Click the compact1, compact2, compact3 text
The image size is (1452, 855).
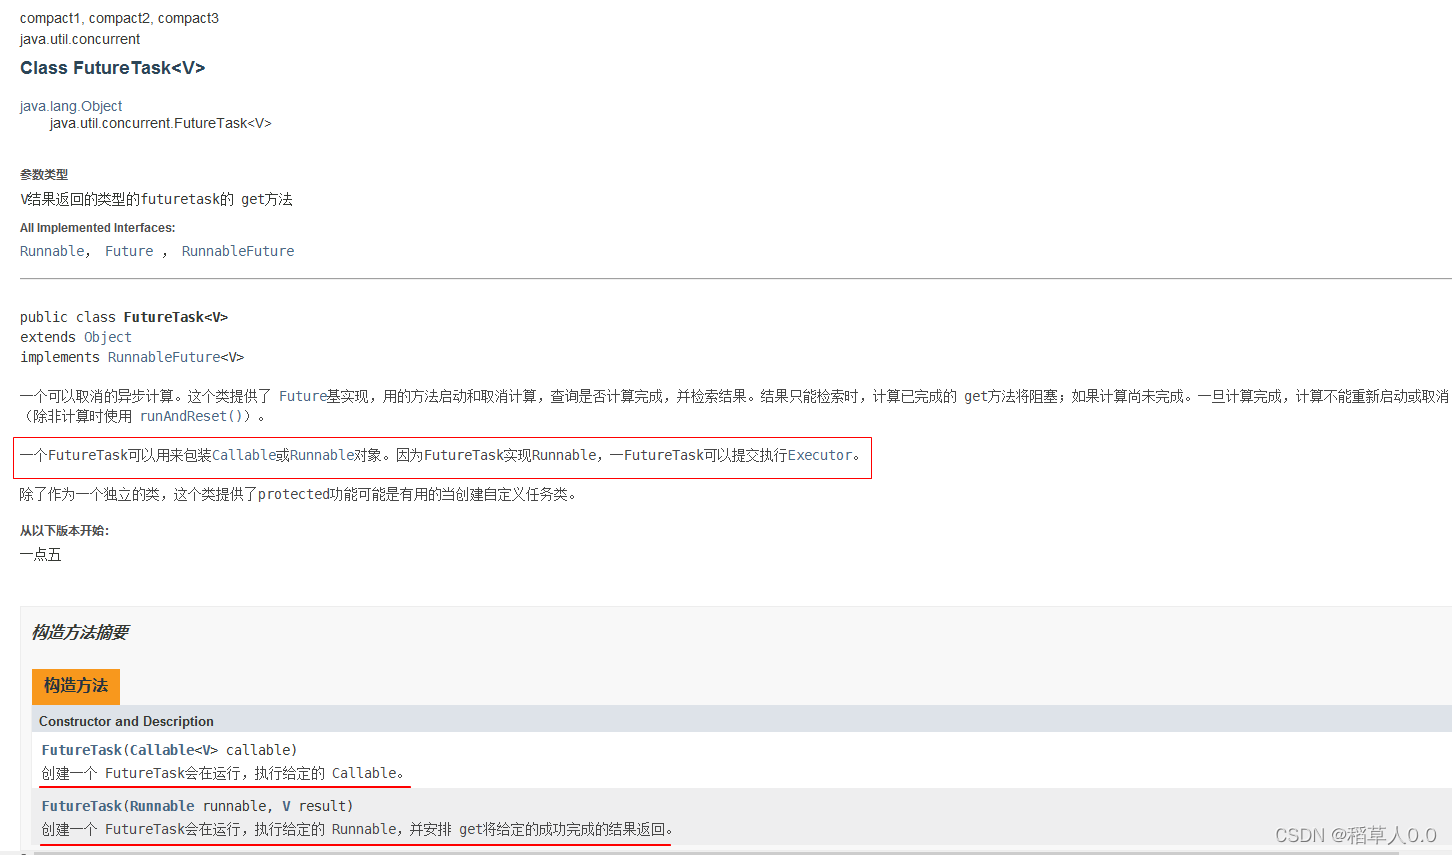coord(119,18)
